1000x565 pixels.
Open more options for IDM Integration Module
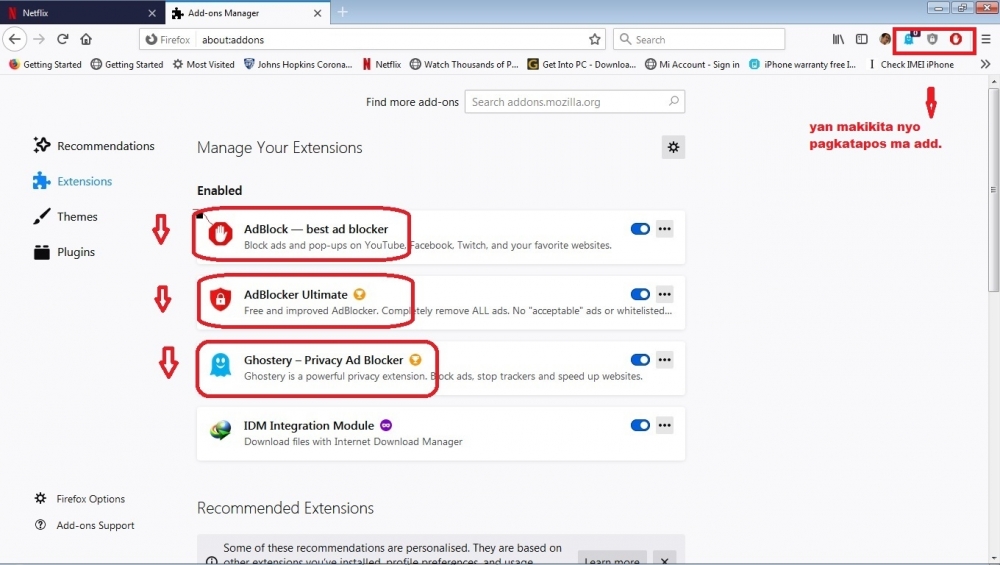[x=665, y=425]
